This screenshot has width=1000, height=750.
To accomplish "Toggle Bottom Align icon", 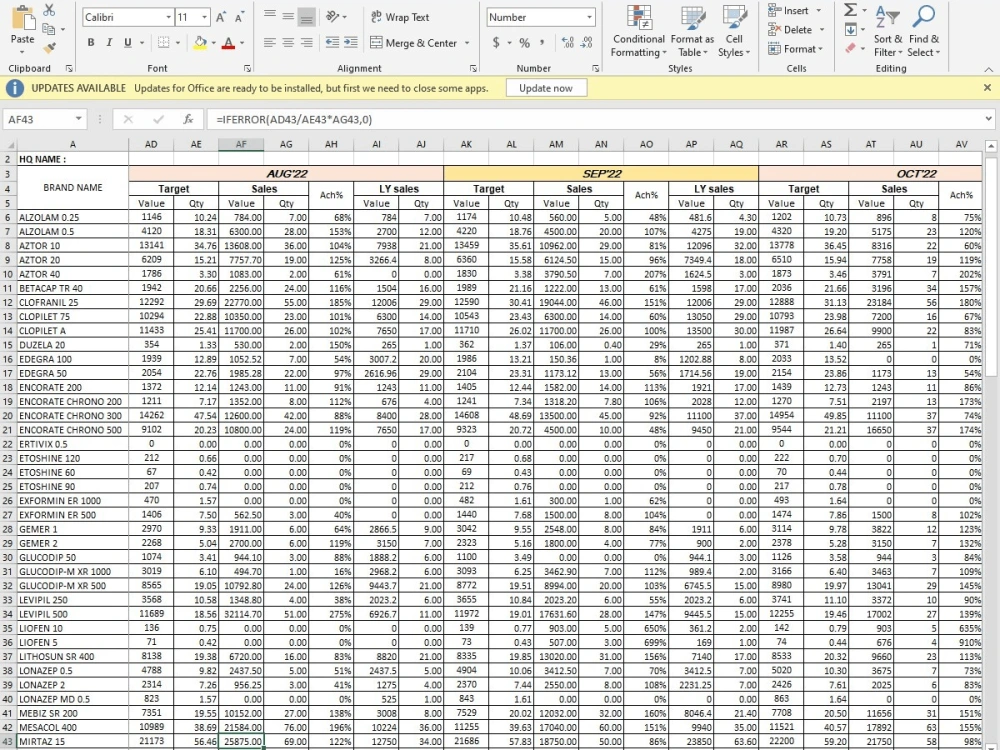I will (307, 18).
